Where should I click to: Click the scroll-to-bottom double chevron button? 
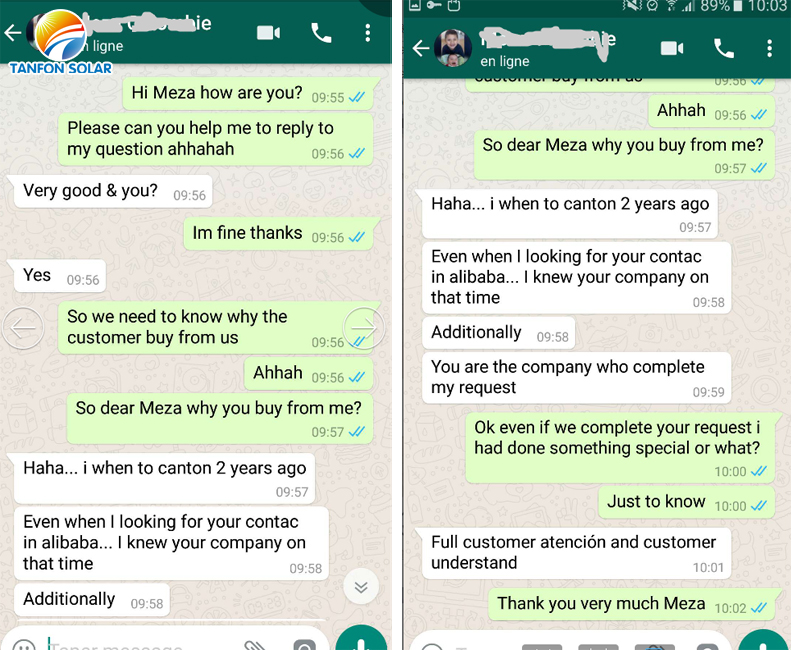click(361, 587)
